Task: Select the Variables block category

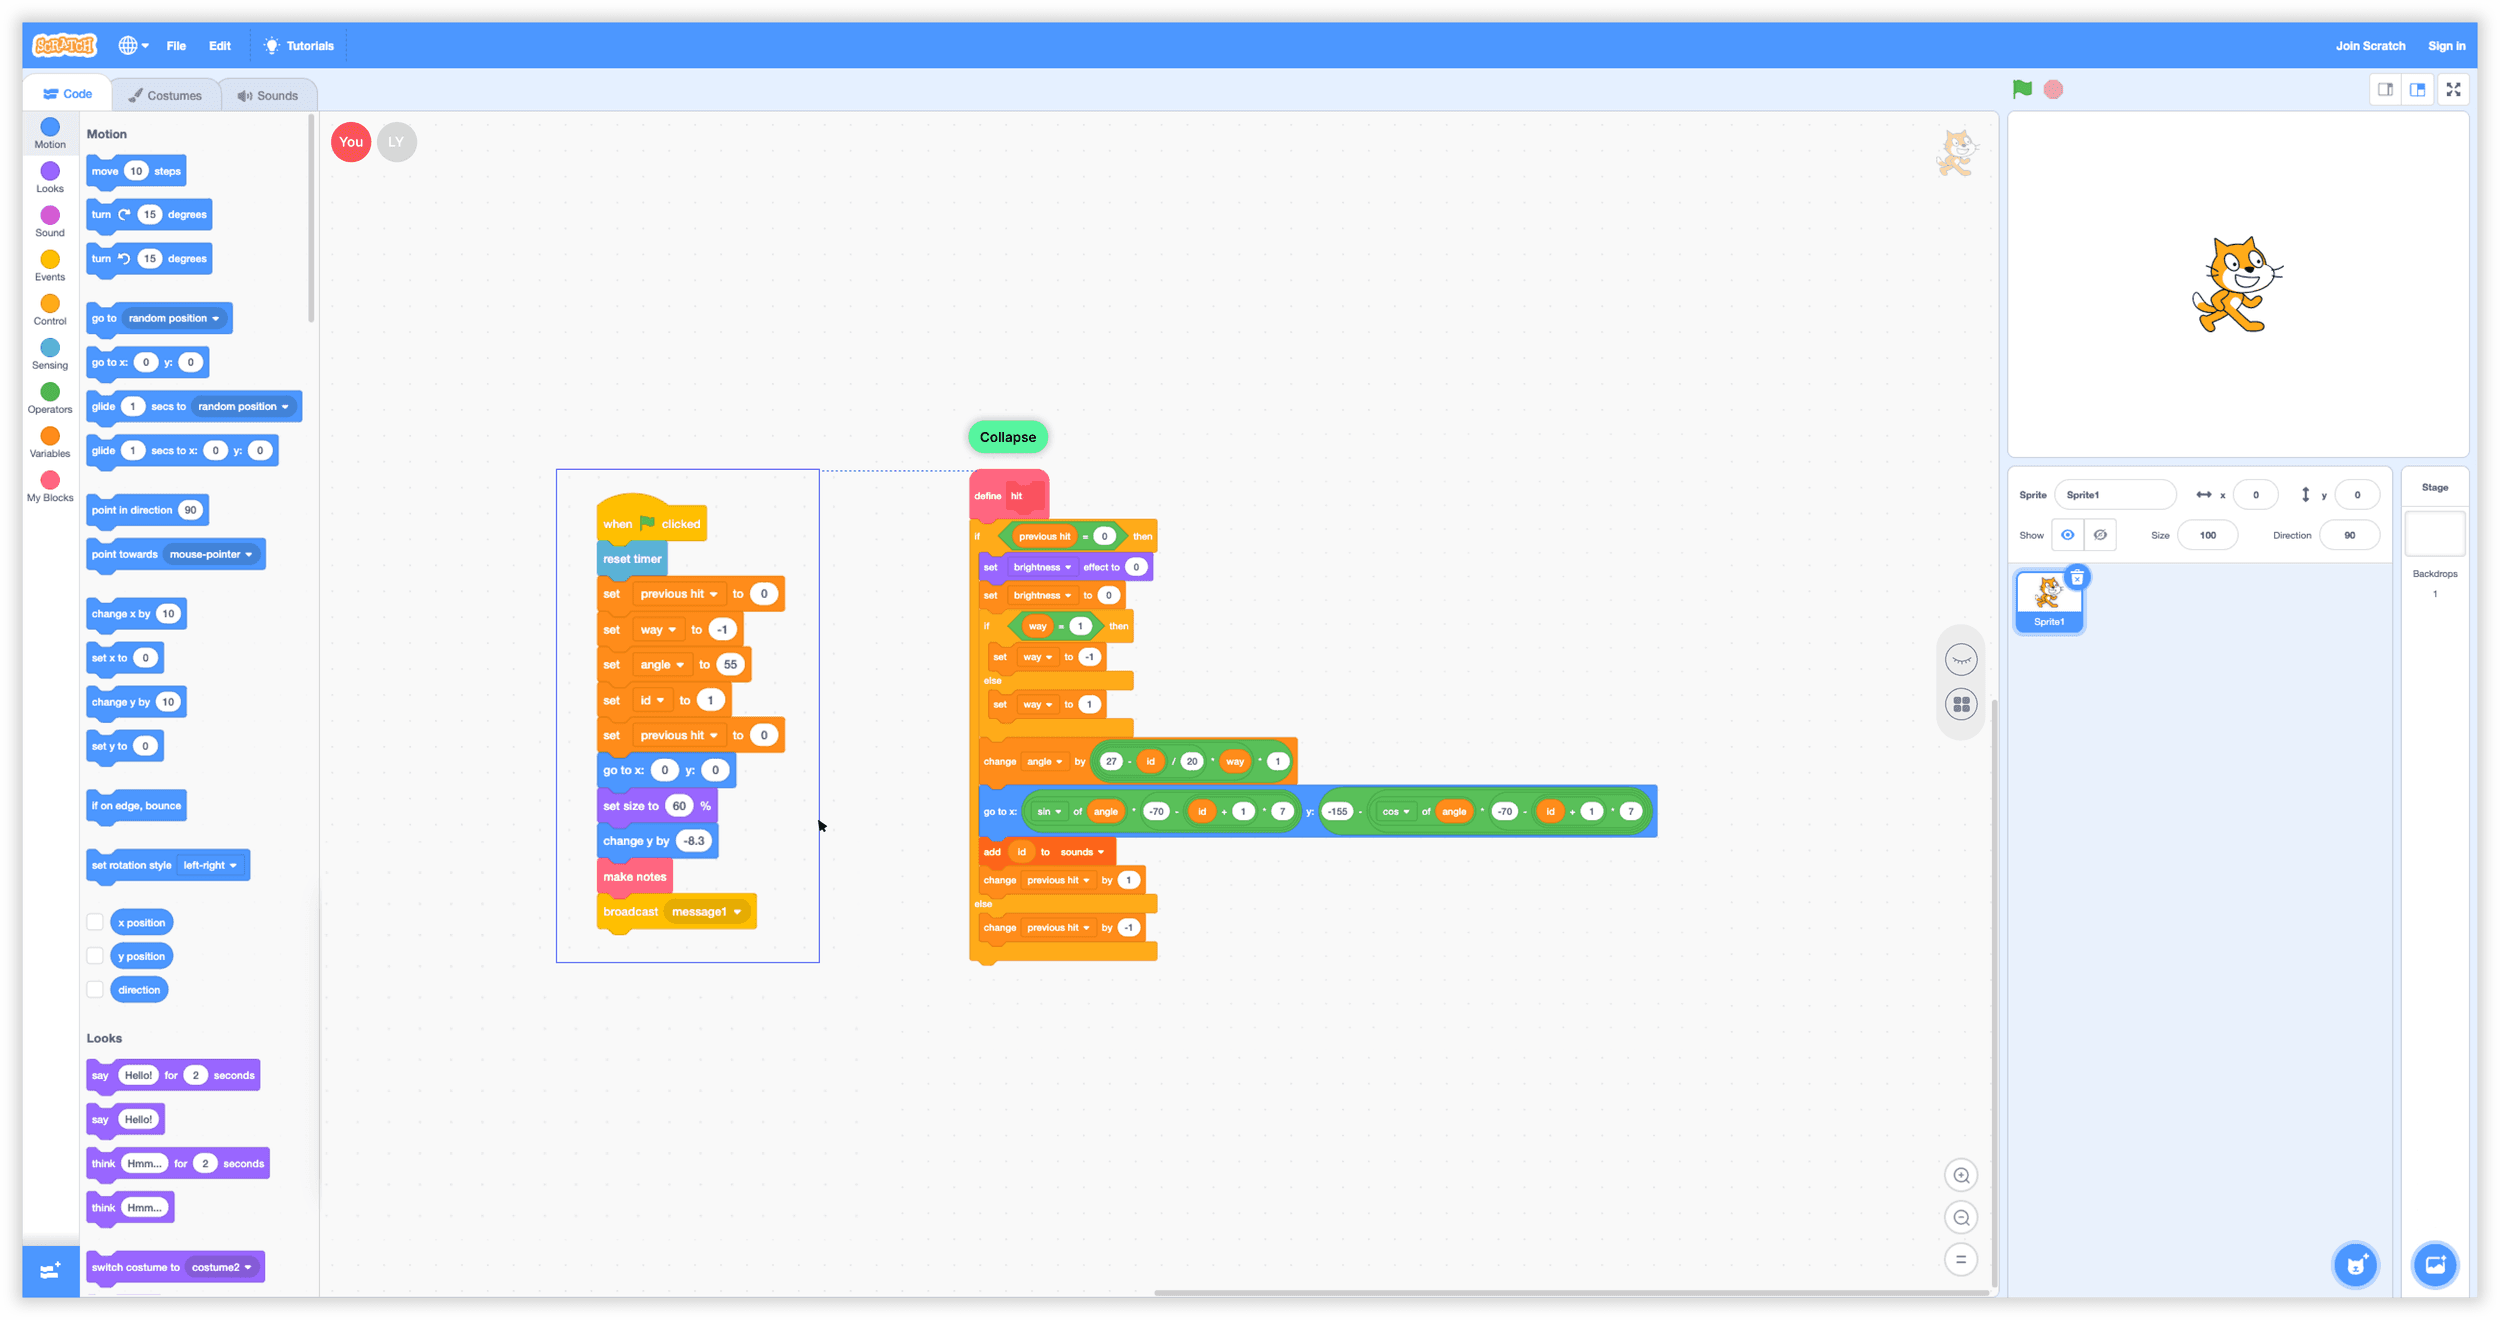Action: pyautogui.click(x=50, y=441)
